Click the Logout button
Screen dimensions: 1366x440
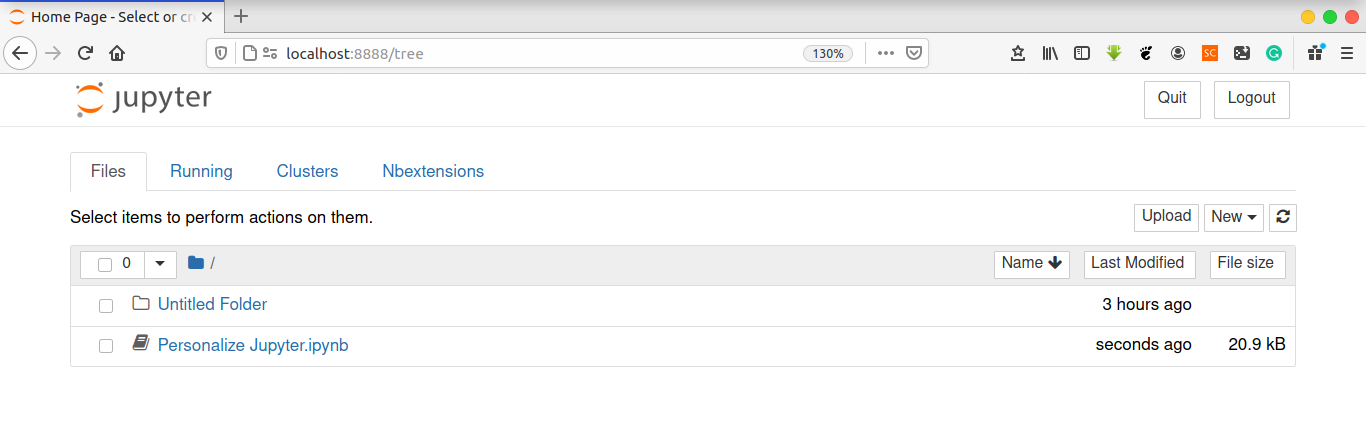tap(1251, 98)
